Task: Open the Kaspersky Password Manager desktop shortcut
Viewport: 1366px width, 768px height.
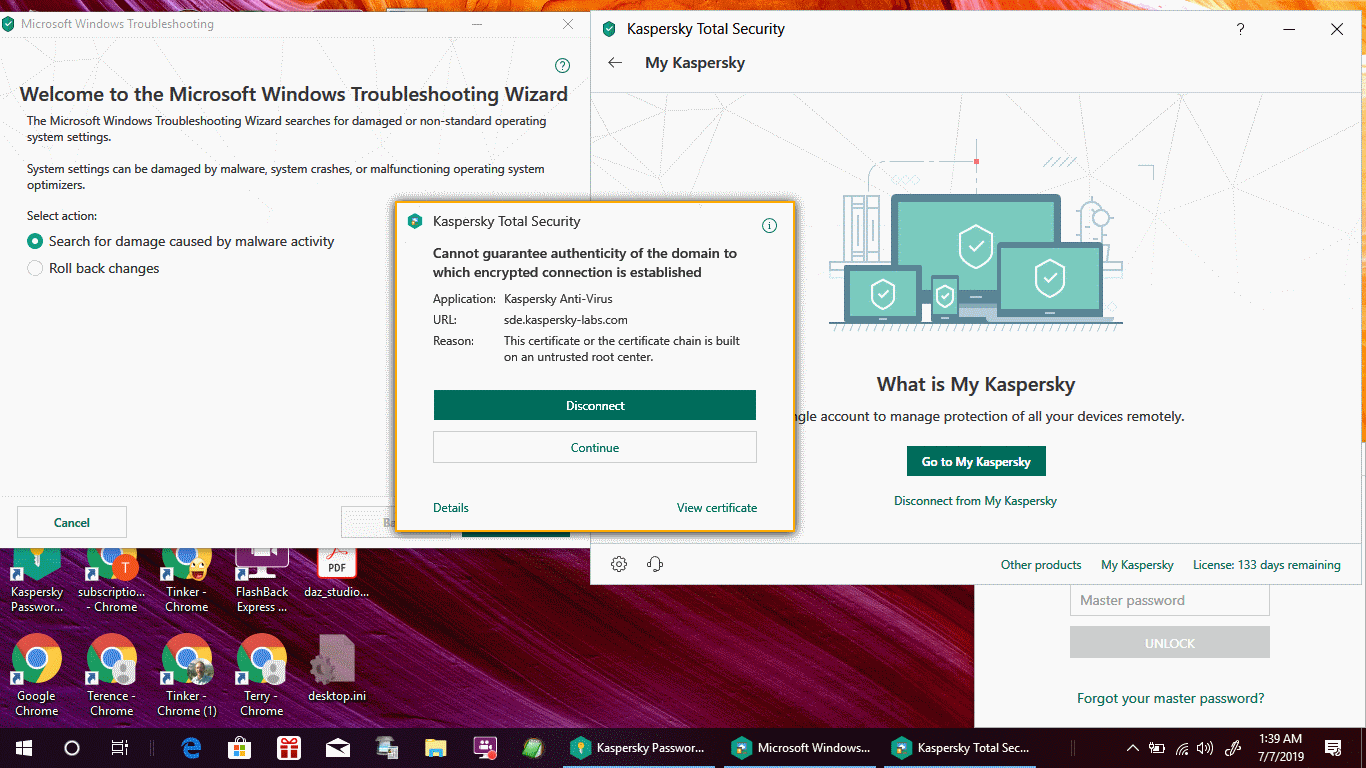Action: pos(37,581)
